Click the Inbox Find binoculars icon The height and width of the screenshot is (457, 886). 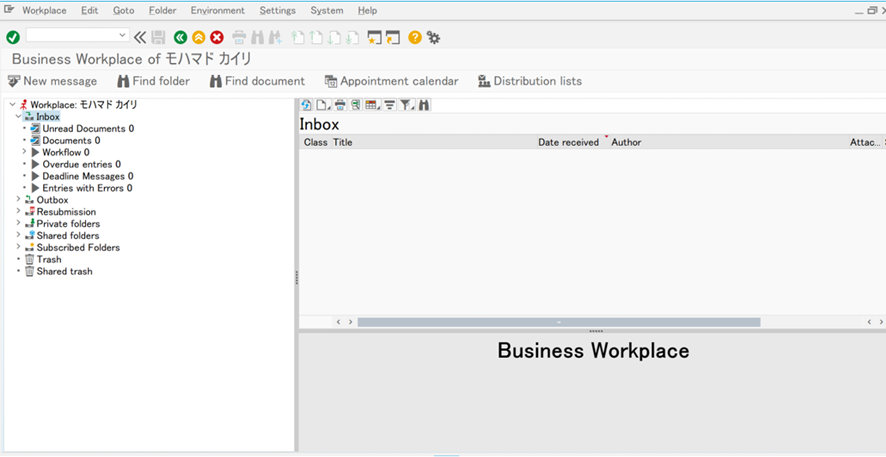[x=424, y=105]
